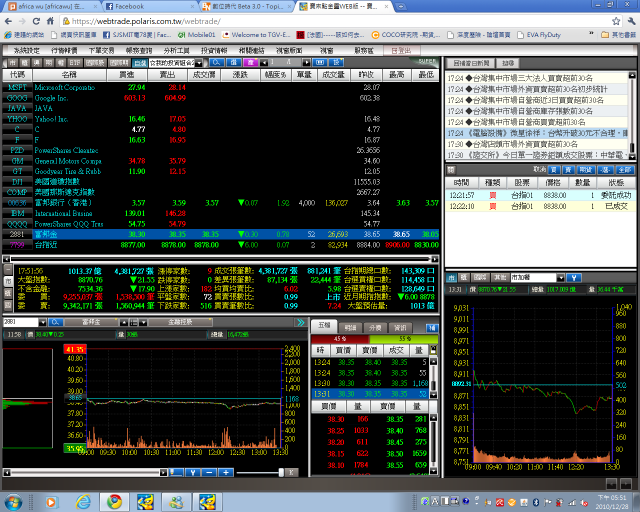Click the list icon beside 富邦金 label

point(133,323)
